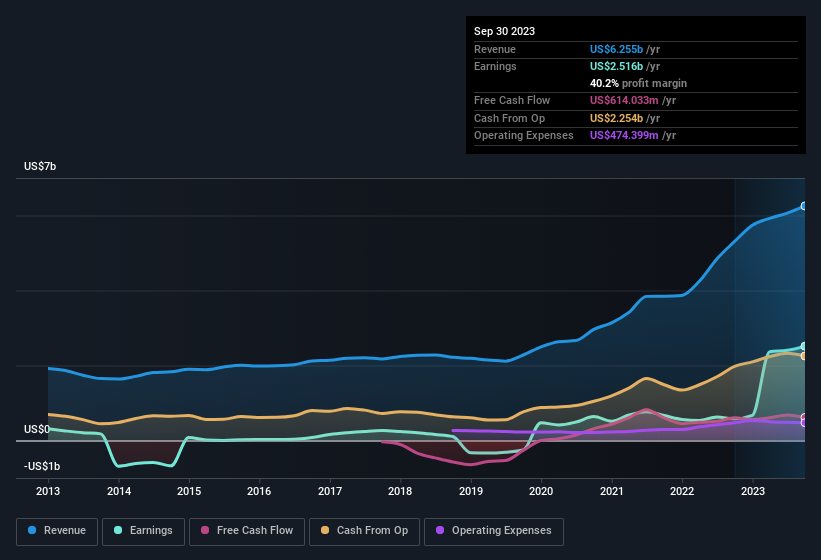This screenshot has height=560, width=821.
Task: Click the US$6.255b revenue value
Action: coord(616,49)
